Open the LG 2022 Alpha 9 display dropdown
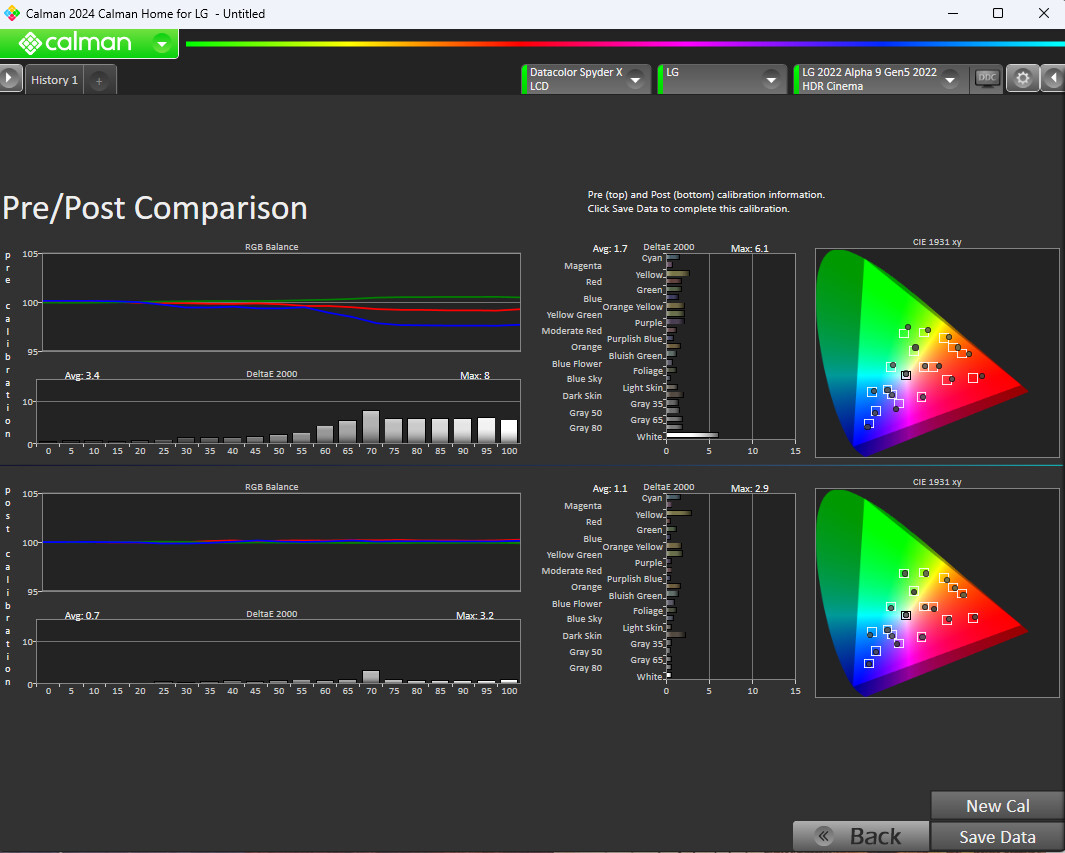This screenshot has height=853, width=1065. 949,80
